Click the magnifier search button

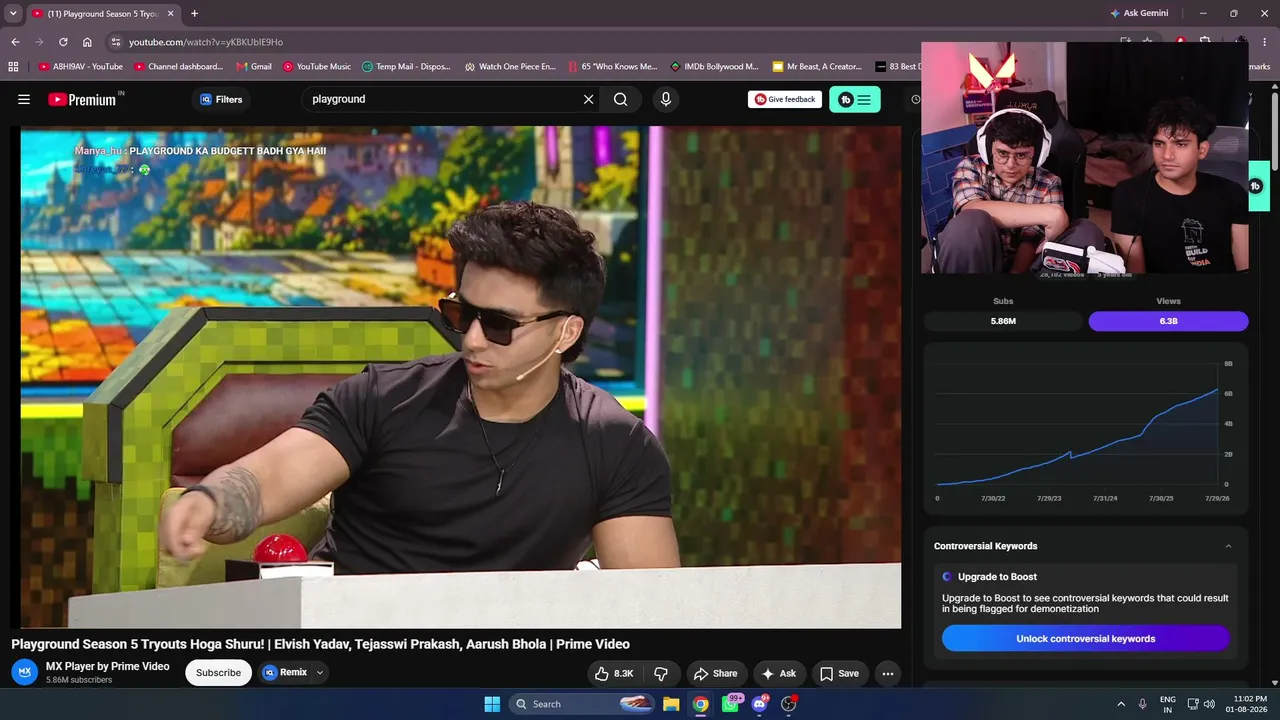621,99
